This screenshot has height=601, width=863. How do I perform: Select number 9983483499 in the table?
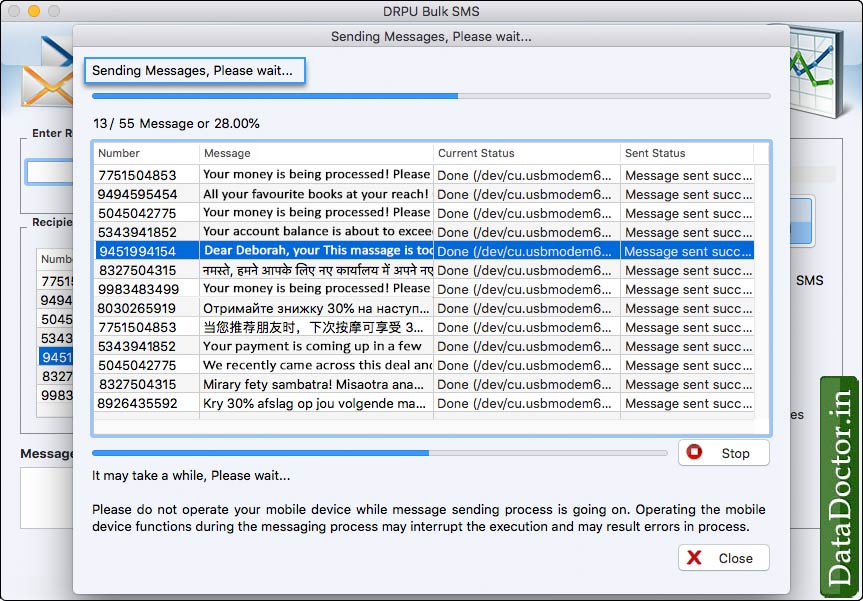coord(139,289)
